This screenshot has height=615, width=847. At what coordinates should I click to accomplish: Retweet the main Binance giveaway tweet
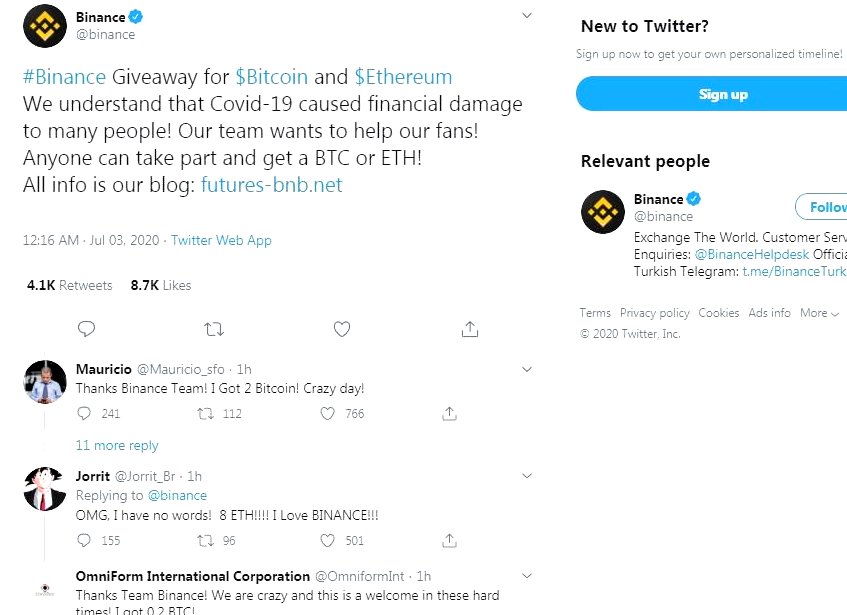click(x=214, y=328)
